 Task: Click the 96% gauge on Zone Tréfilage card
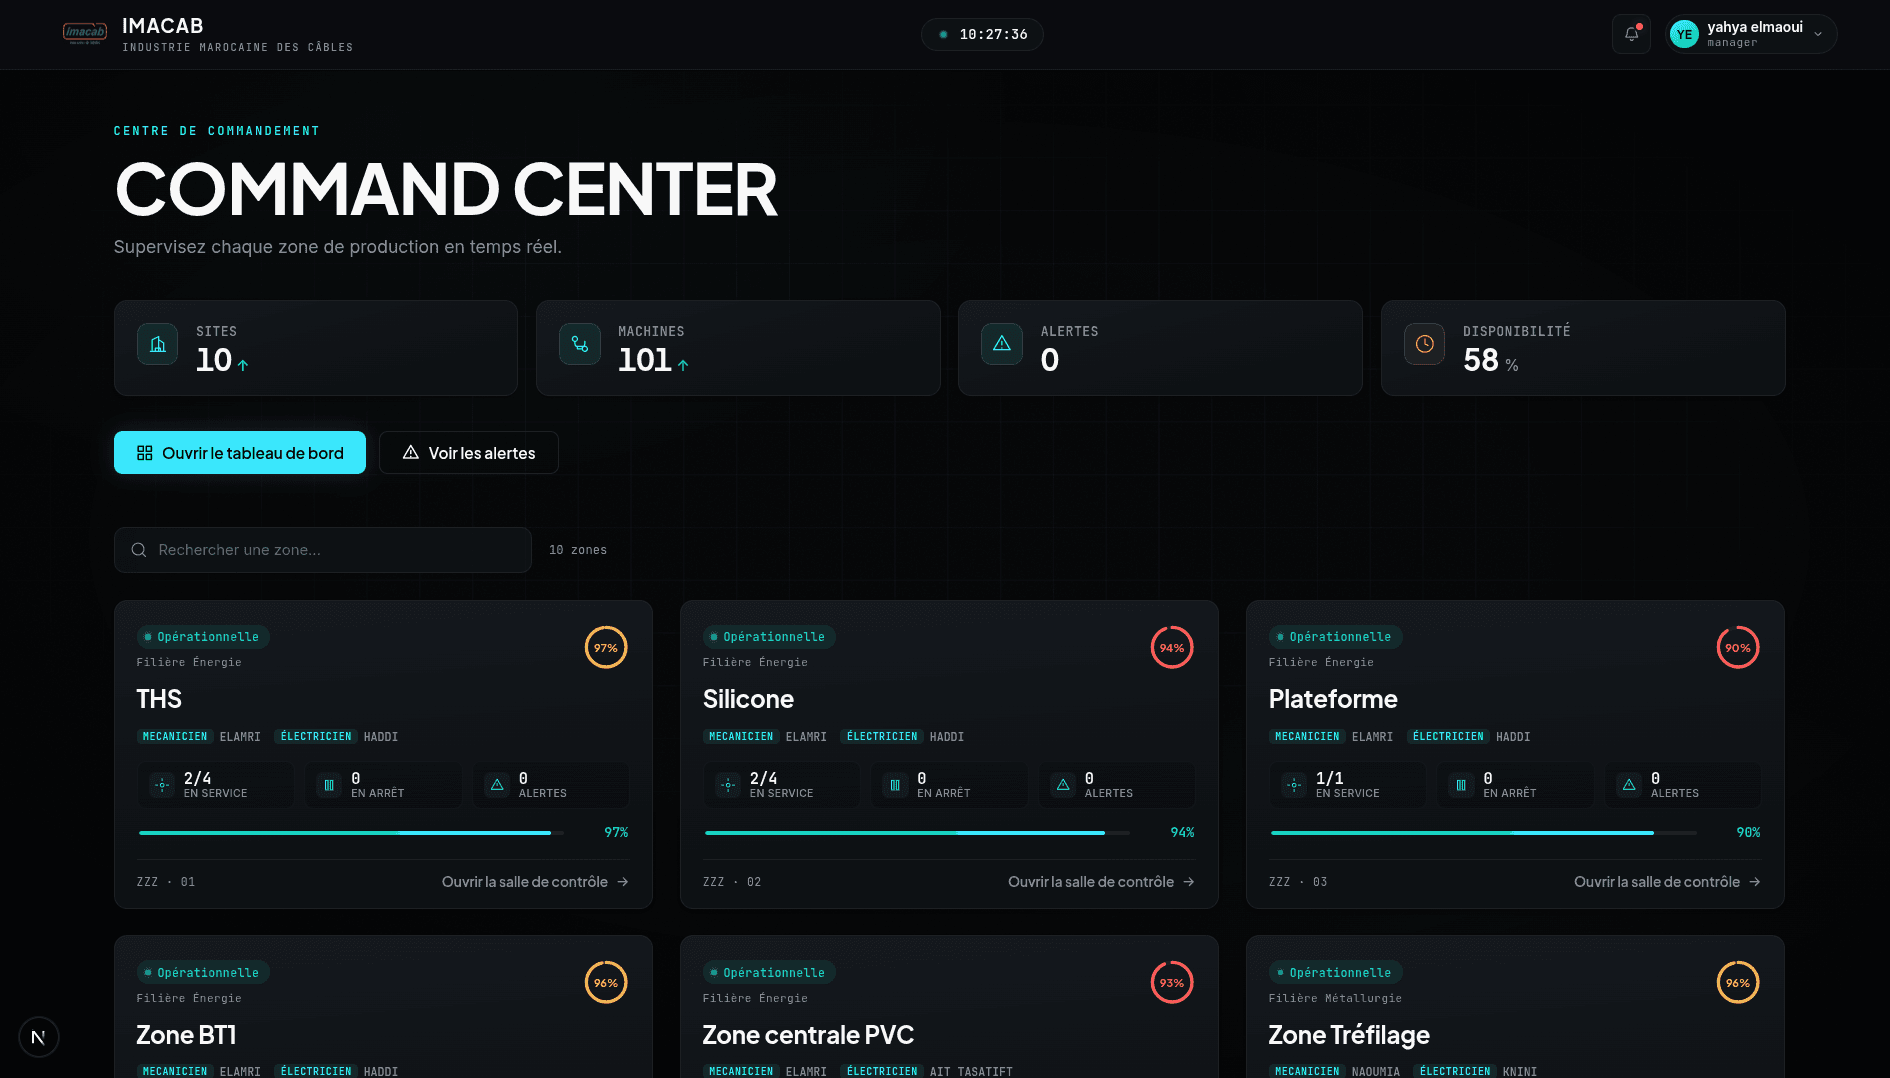tap(1738, 983)
